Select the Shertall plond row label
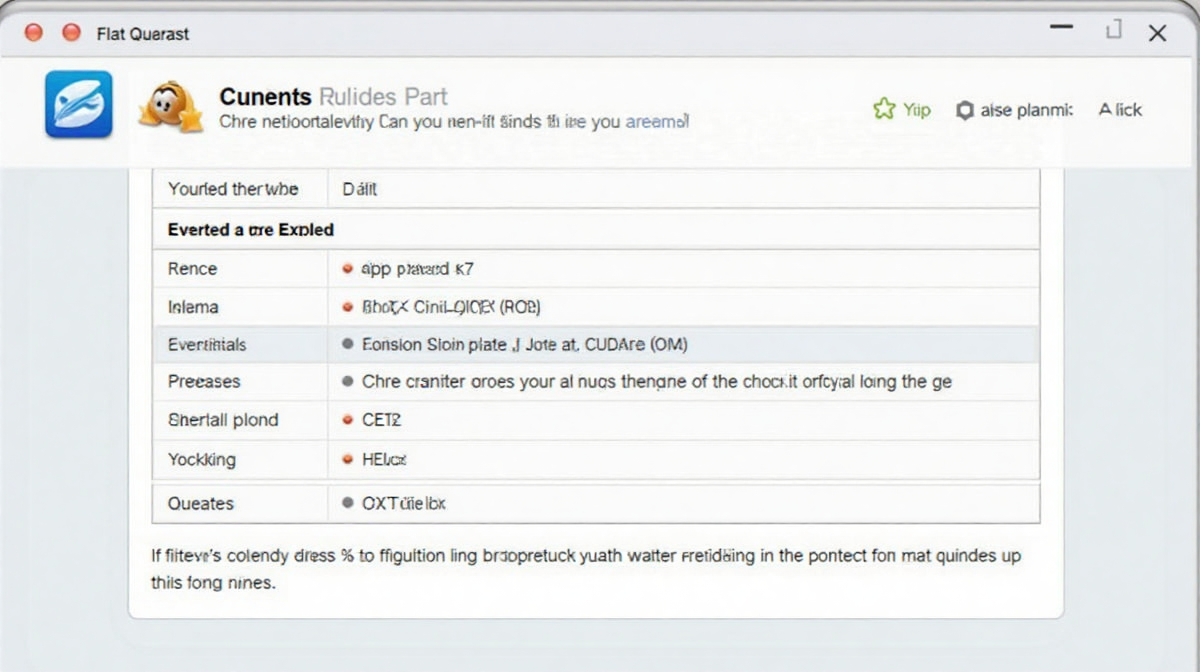 (x=223, y=420)
